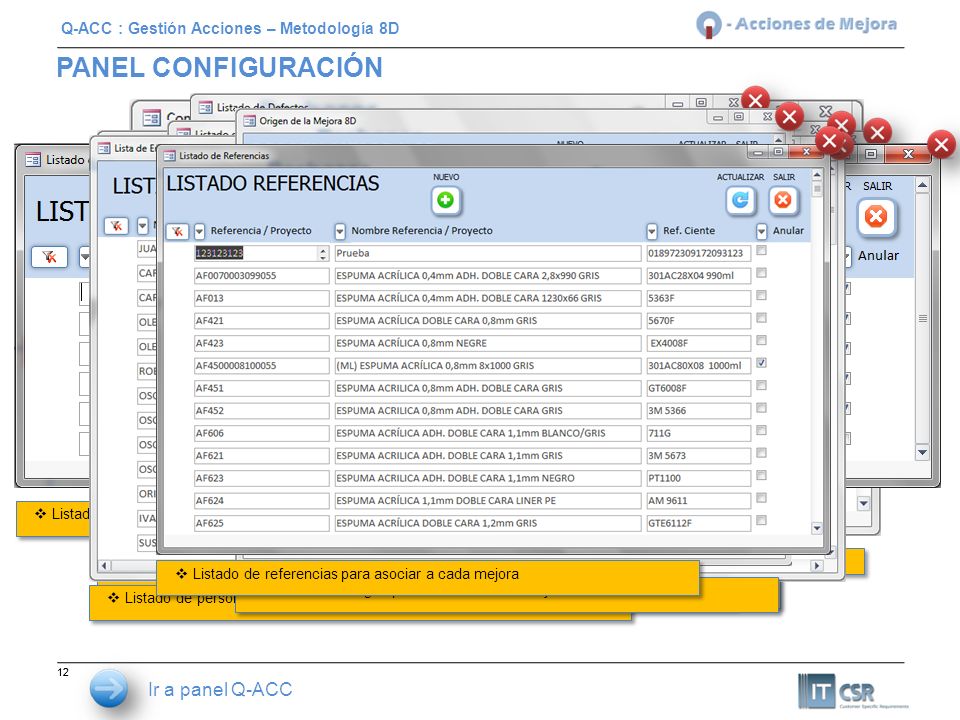Viewport: 960px width, 720px height.
Task: Click large SALIR icon in rightmost background window
Action: [x=876, y=217]
